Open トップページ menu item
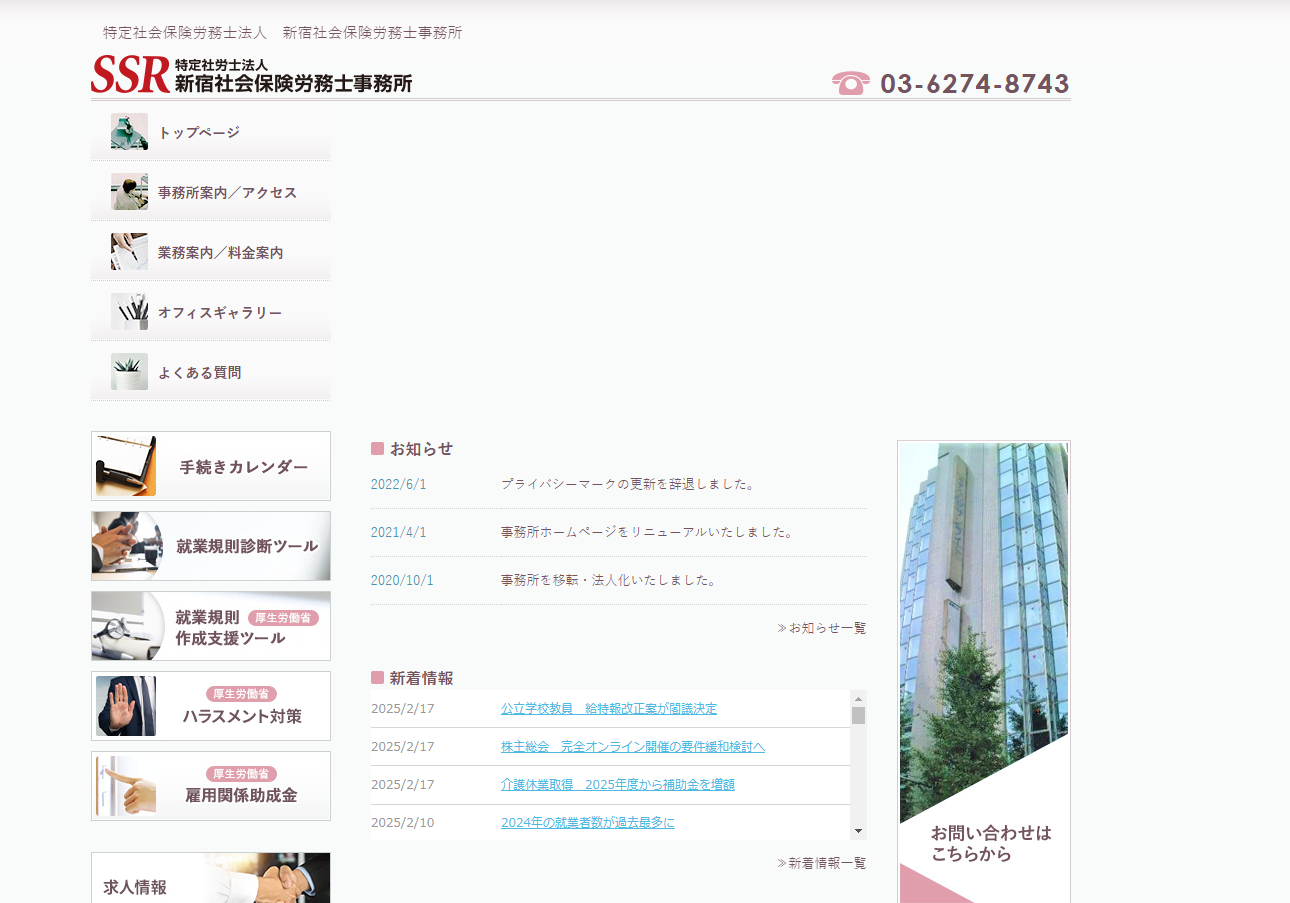 pos(211,132)
